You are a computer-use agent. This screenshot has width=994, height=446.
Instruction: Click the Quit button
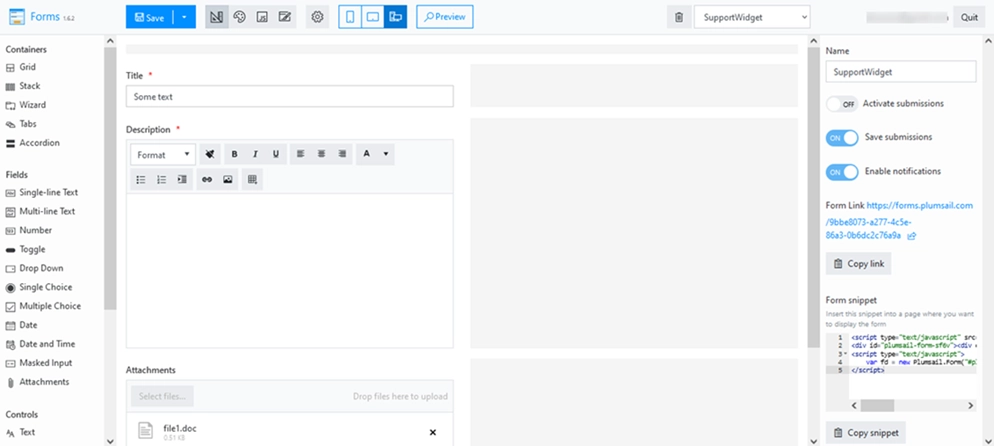[969, 17]
